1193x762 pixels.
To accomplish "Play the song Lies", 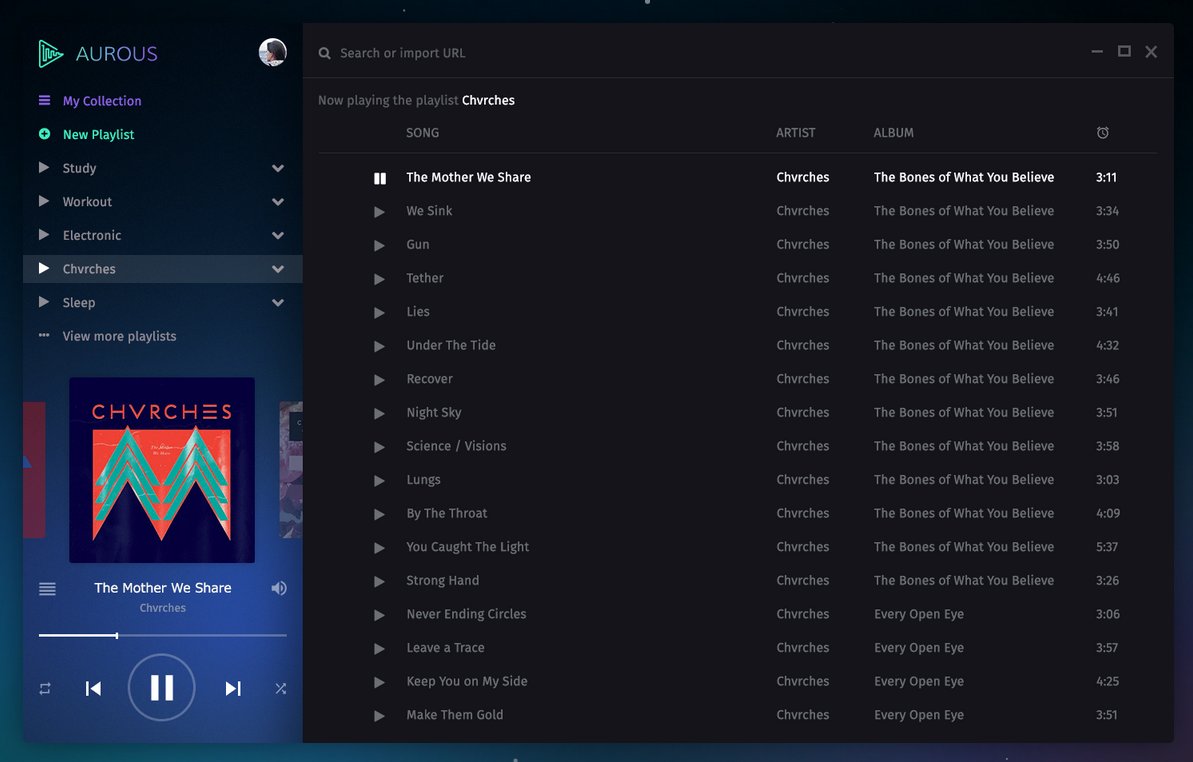I will point(379,312).
